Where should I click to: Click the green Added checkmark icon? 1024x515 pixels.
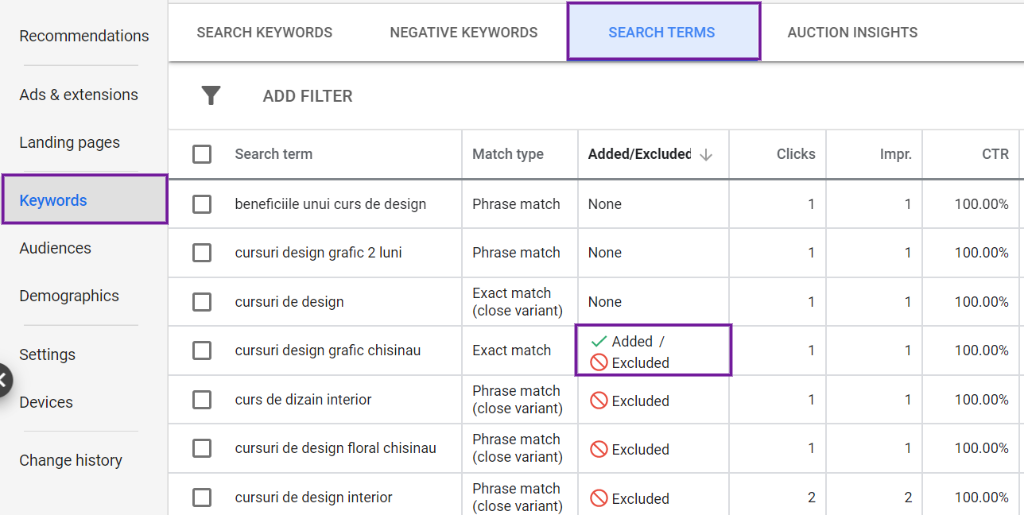598,341
